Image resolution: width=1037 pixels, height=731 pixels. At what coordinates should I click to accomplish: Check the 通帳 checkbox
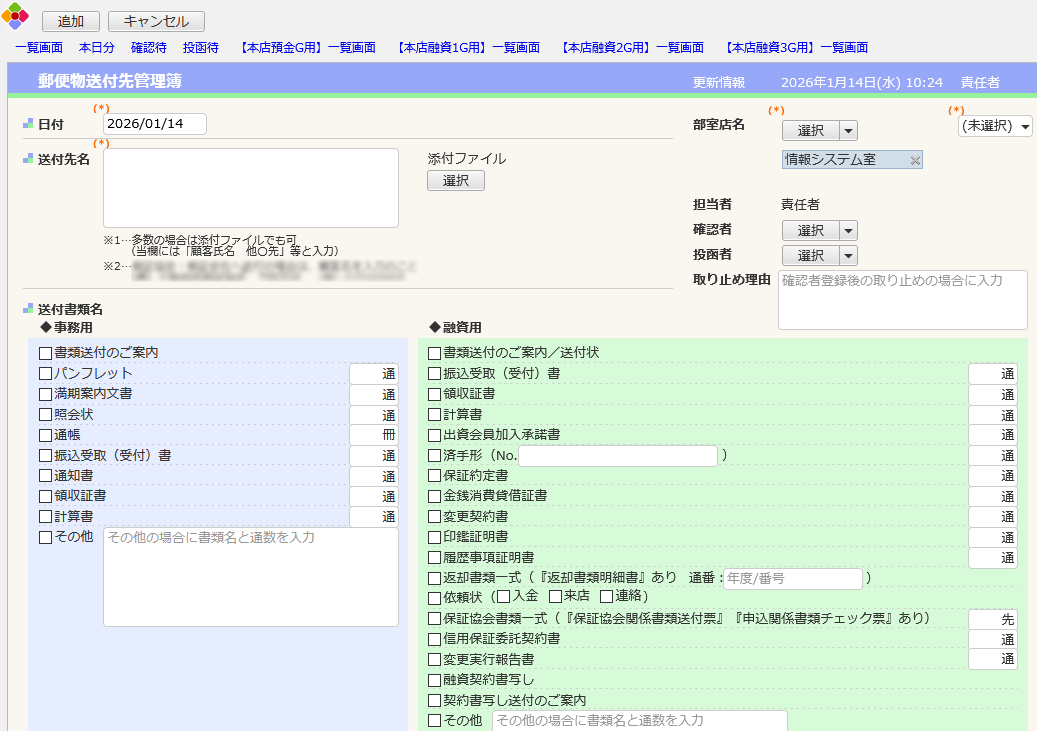[43, 434]
